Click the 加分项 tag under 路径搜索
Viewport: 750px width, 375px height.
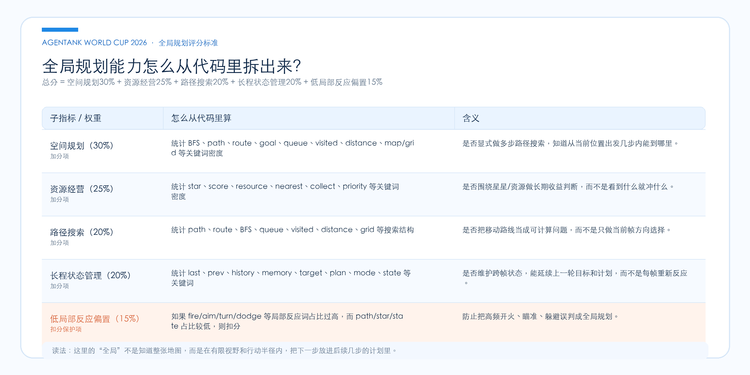click(x=59, y=243)
